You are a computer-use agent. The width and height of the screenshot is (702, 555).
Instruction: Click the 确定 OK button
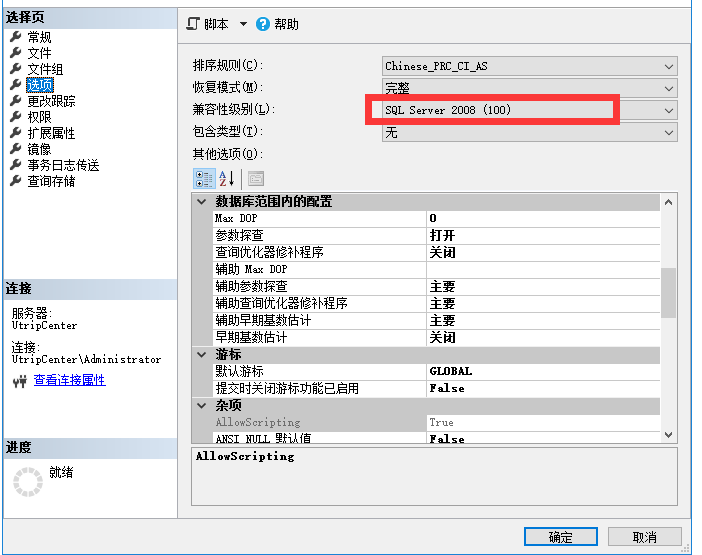pos(561,537)
